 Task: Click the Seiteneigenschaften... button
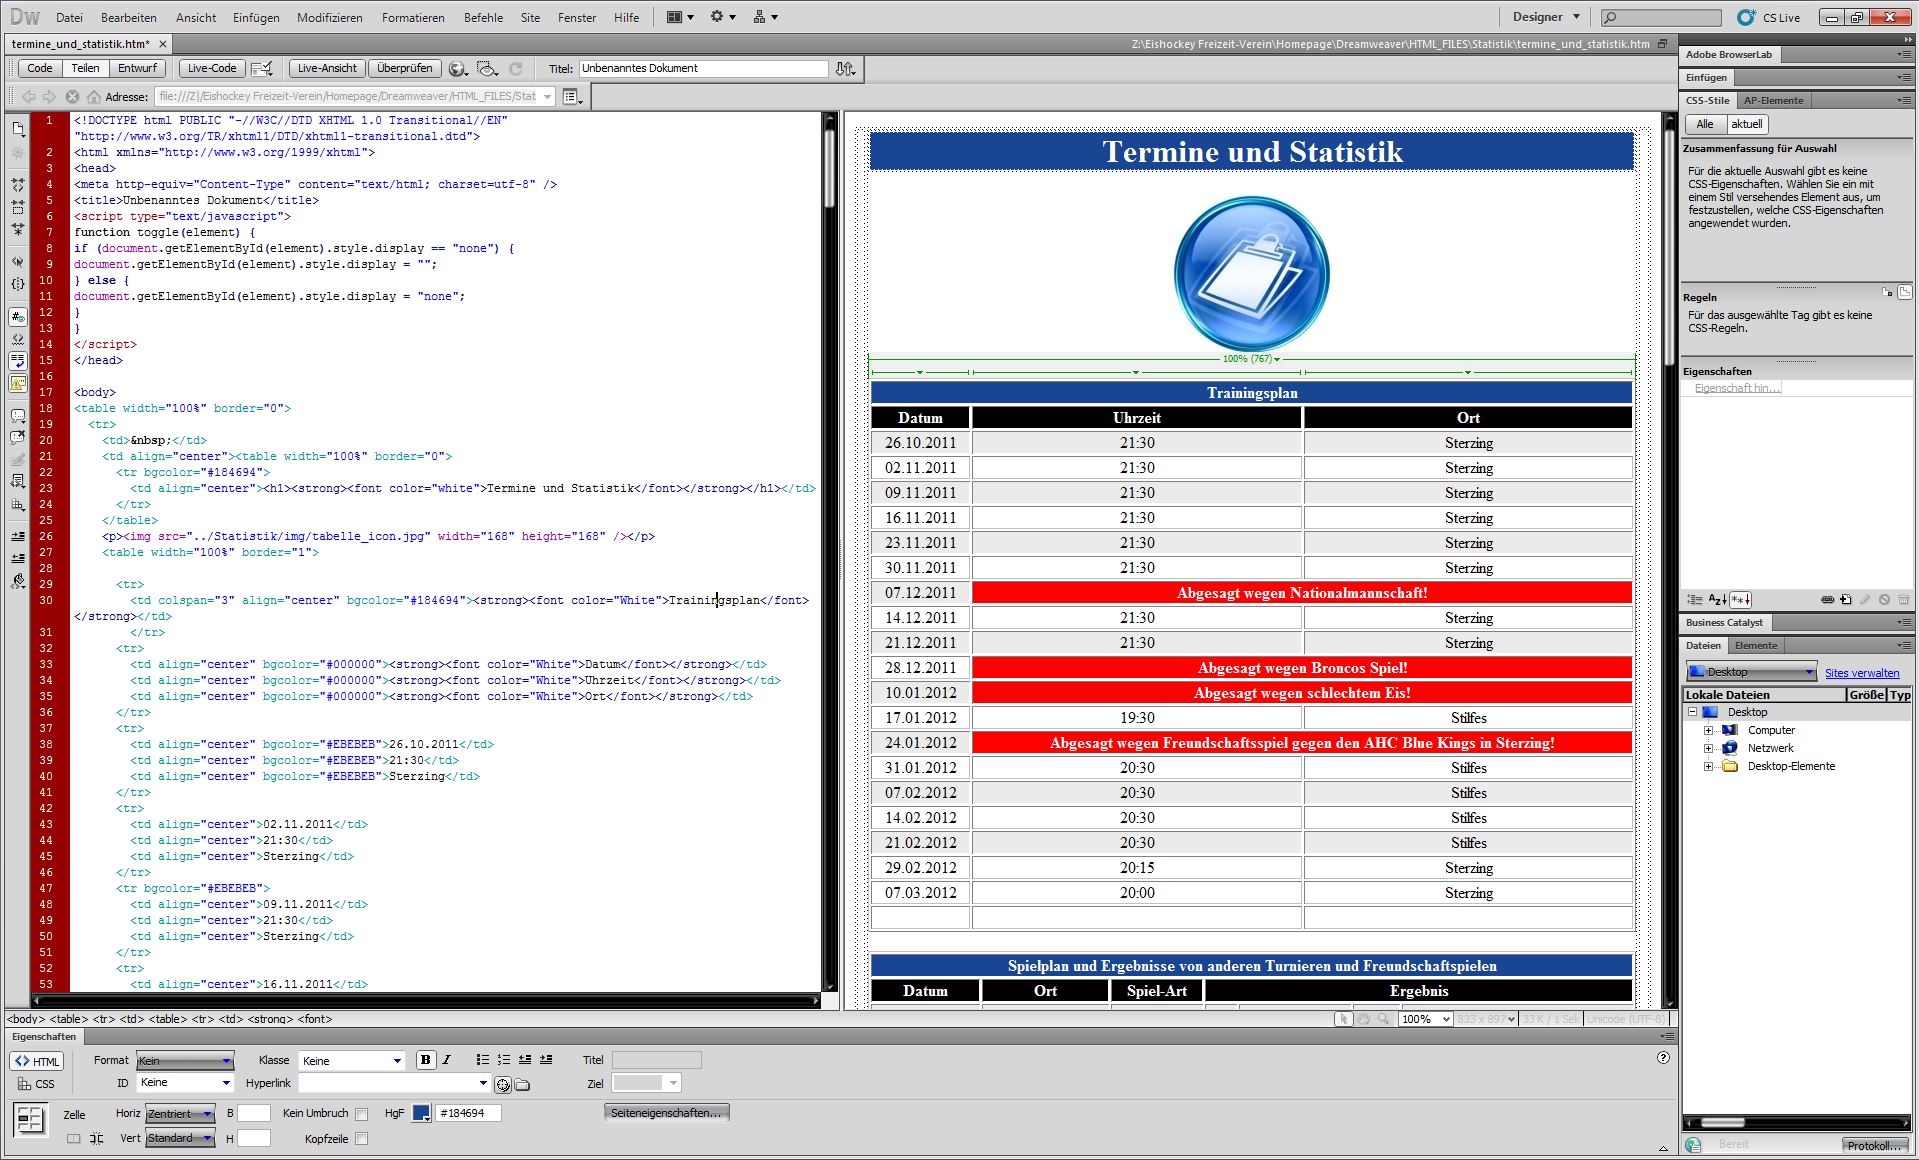coord(666,1113)
